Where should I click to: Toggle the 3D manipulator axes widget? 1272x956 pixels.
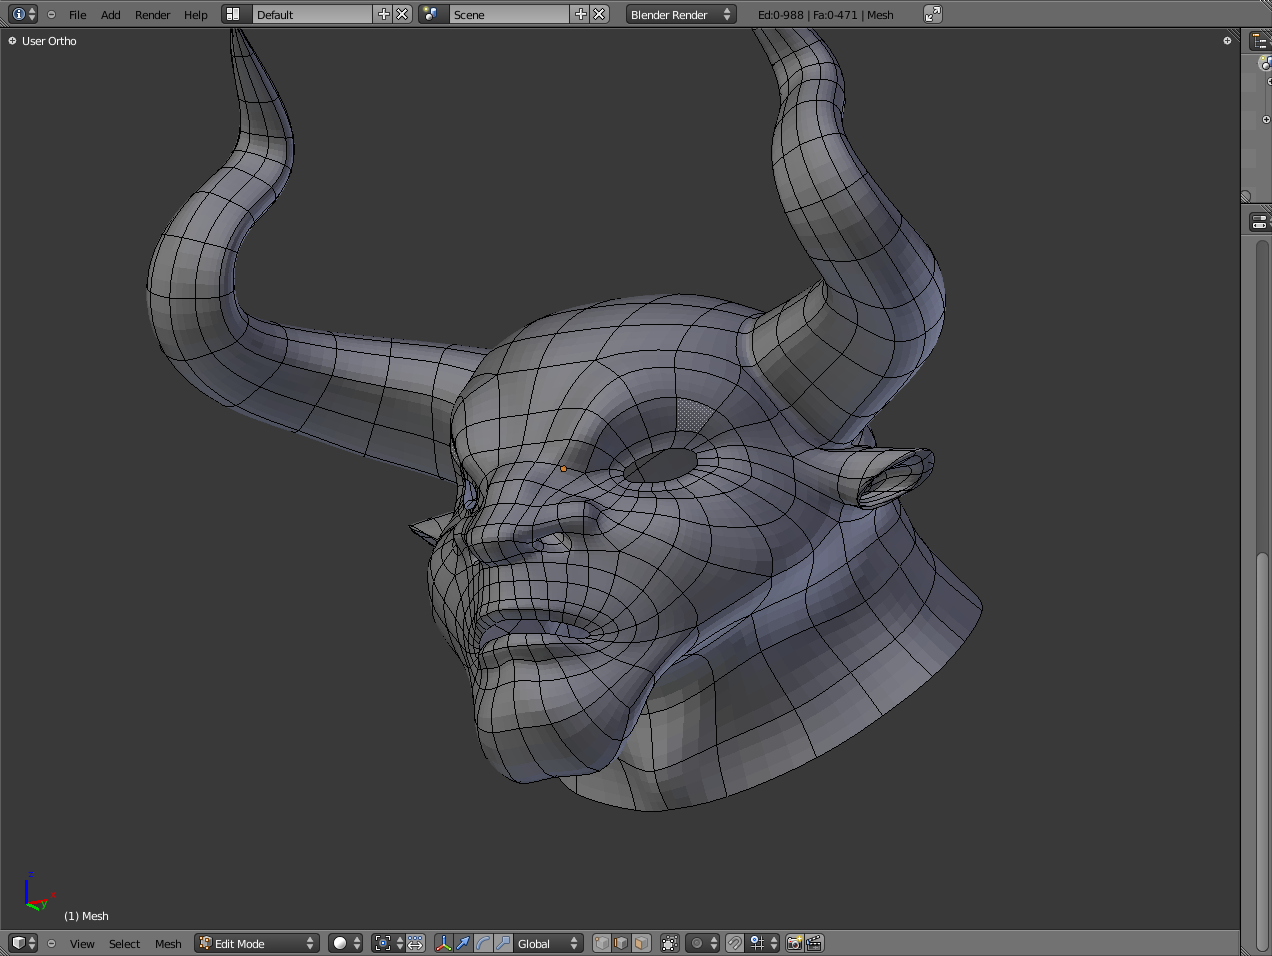443,943
